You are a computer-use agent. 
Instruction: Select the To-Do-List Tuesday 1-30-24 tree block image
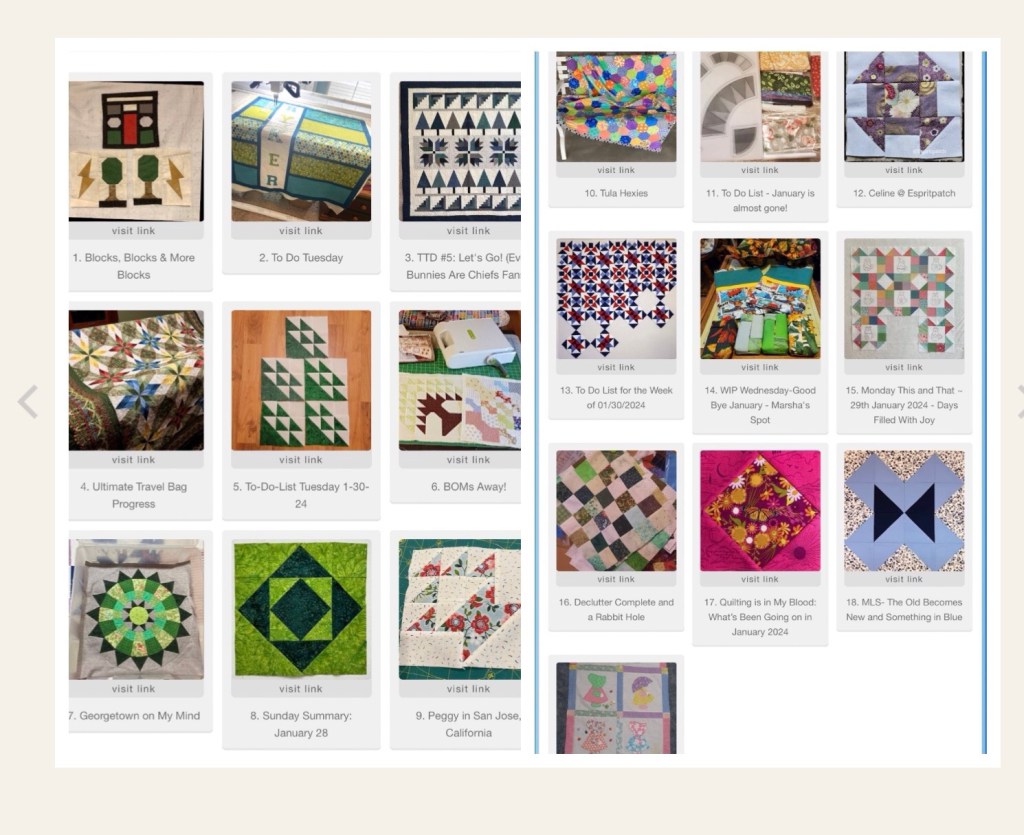pos(301,380)
